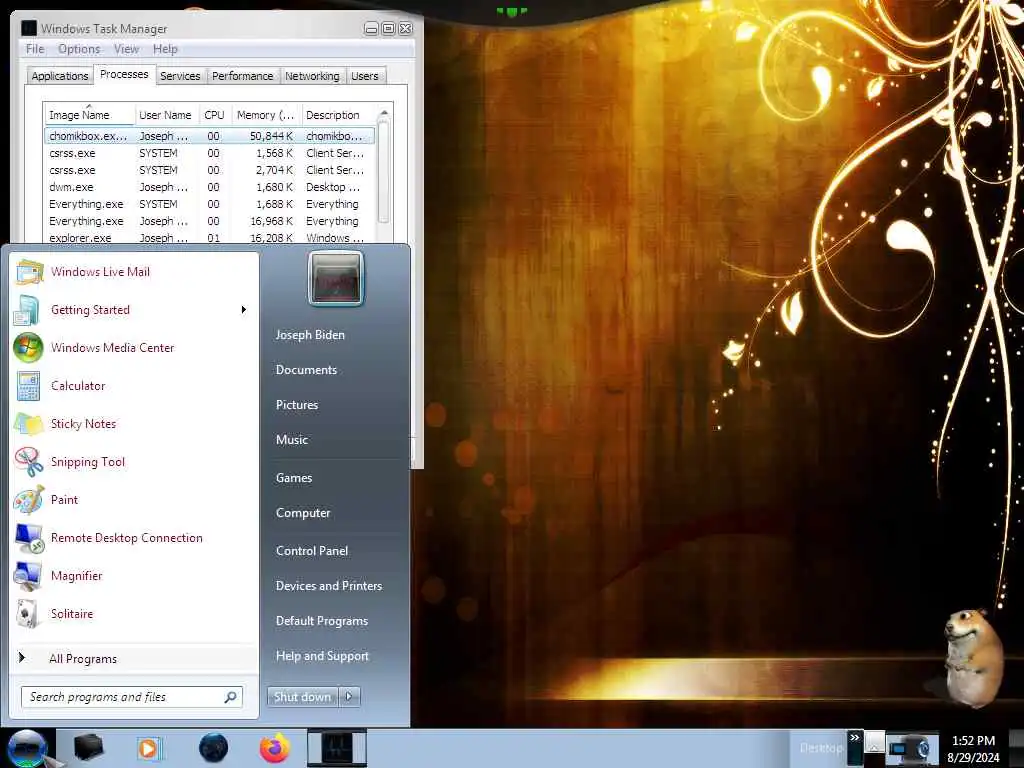This screenshot has width=1024, height=768.
Task: Click process list scrollbar up arrow
Action: pos(384,114)
